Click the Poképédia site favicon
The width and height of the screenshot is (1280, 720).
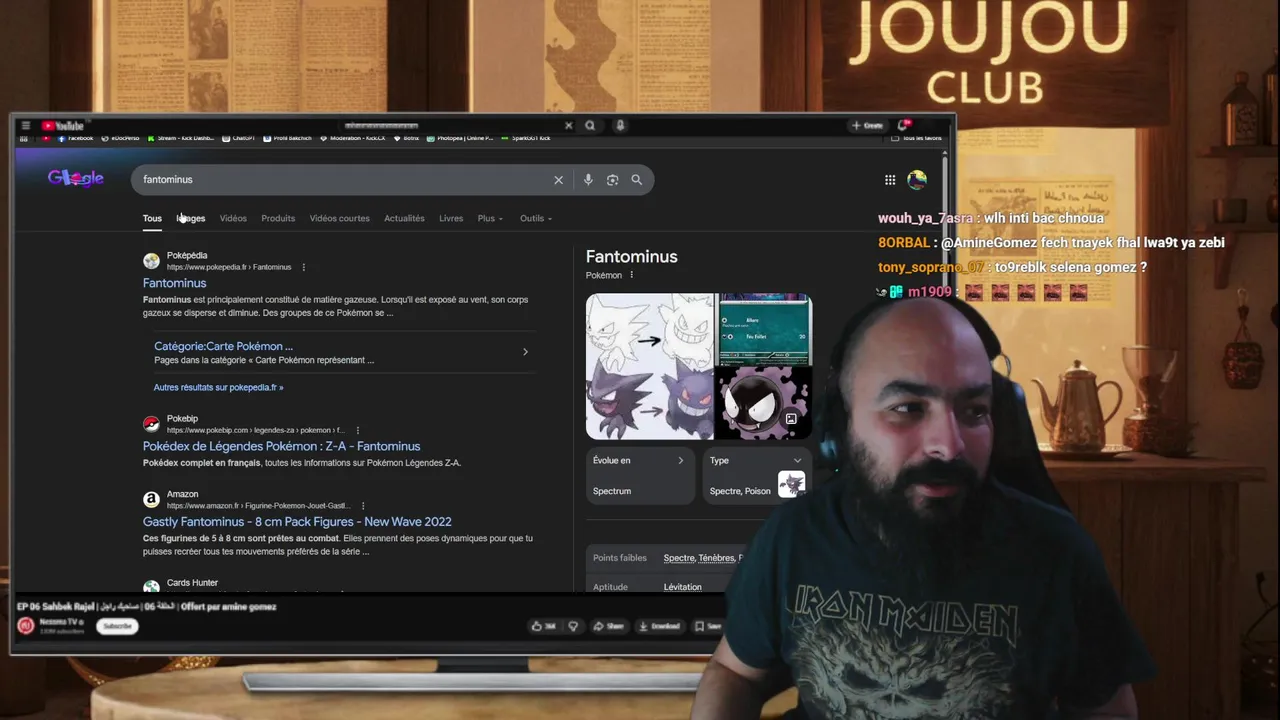[151, 261]
